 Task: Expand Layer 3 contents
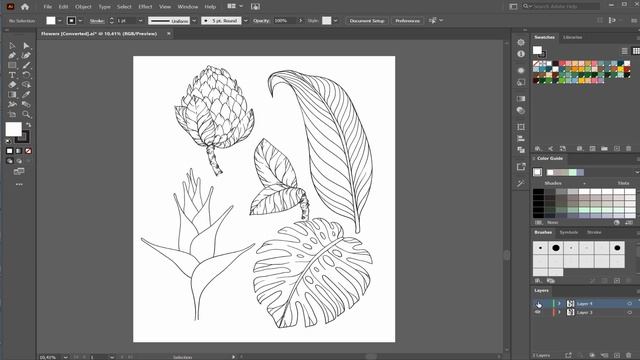click(x=560, y=312)
